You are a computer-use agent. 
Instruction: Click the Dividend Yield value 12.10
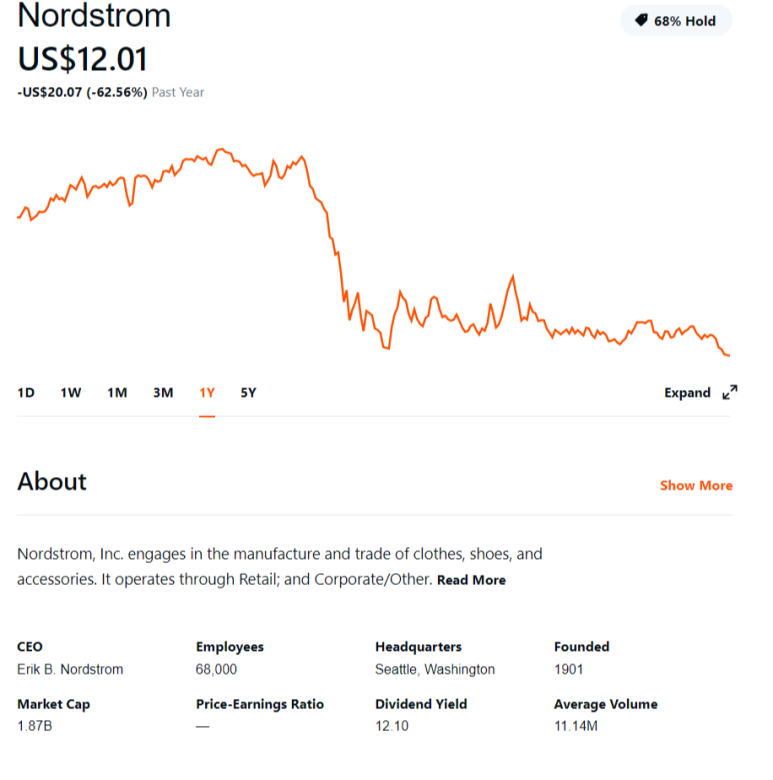pyautogui.click(x=391, y=726)
